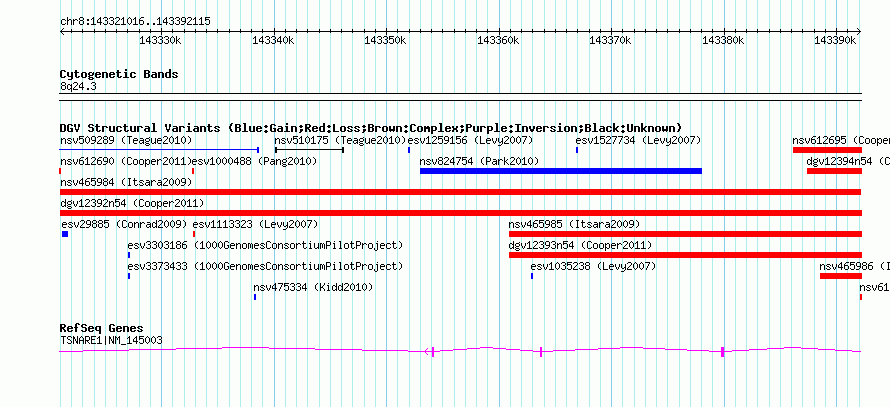This screenshot has width=890, height=407.
Task: Open the dgv12393n54 (Cooper2011) label
Action: tap(581, 245)
